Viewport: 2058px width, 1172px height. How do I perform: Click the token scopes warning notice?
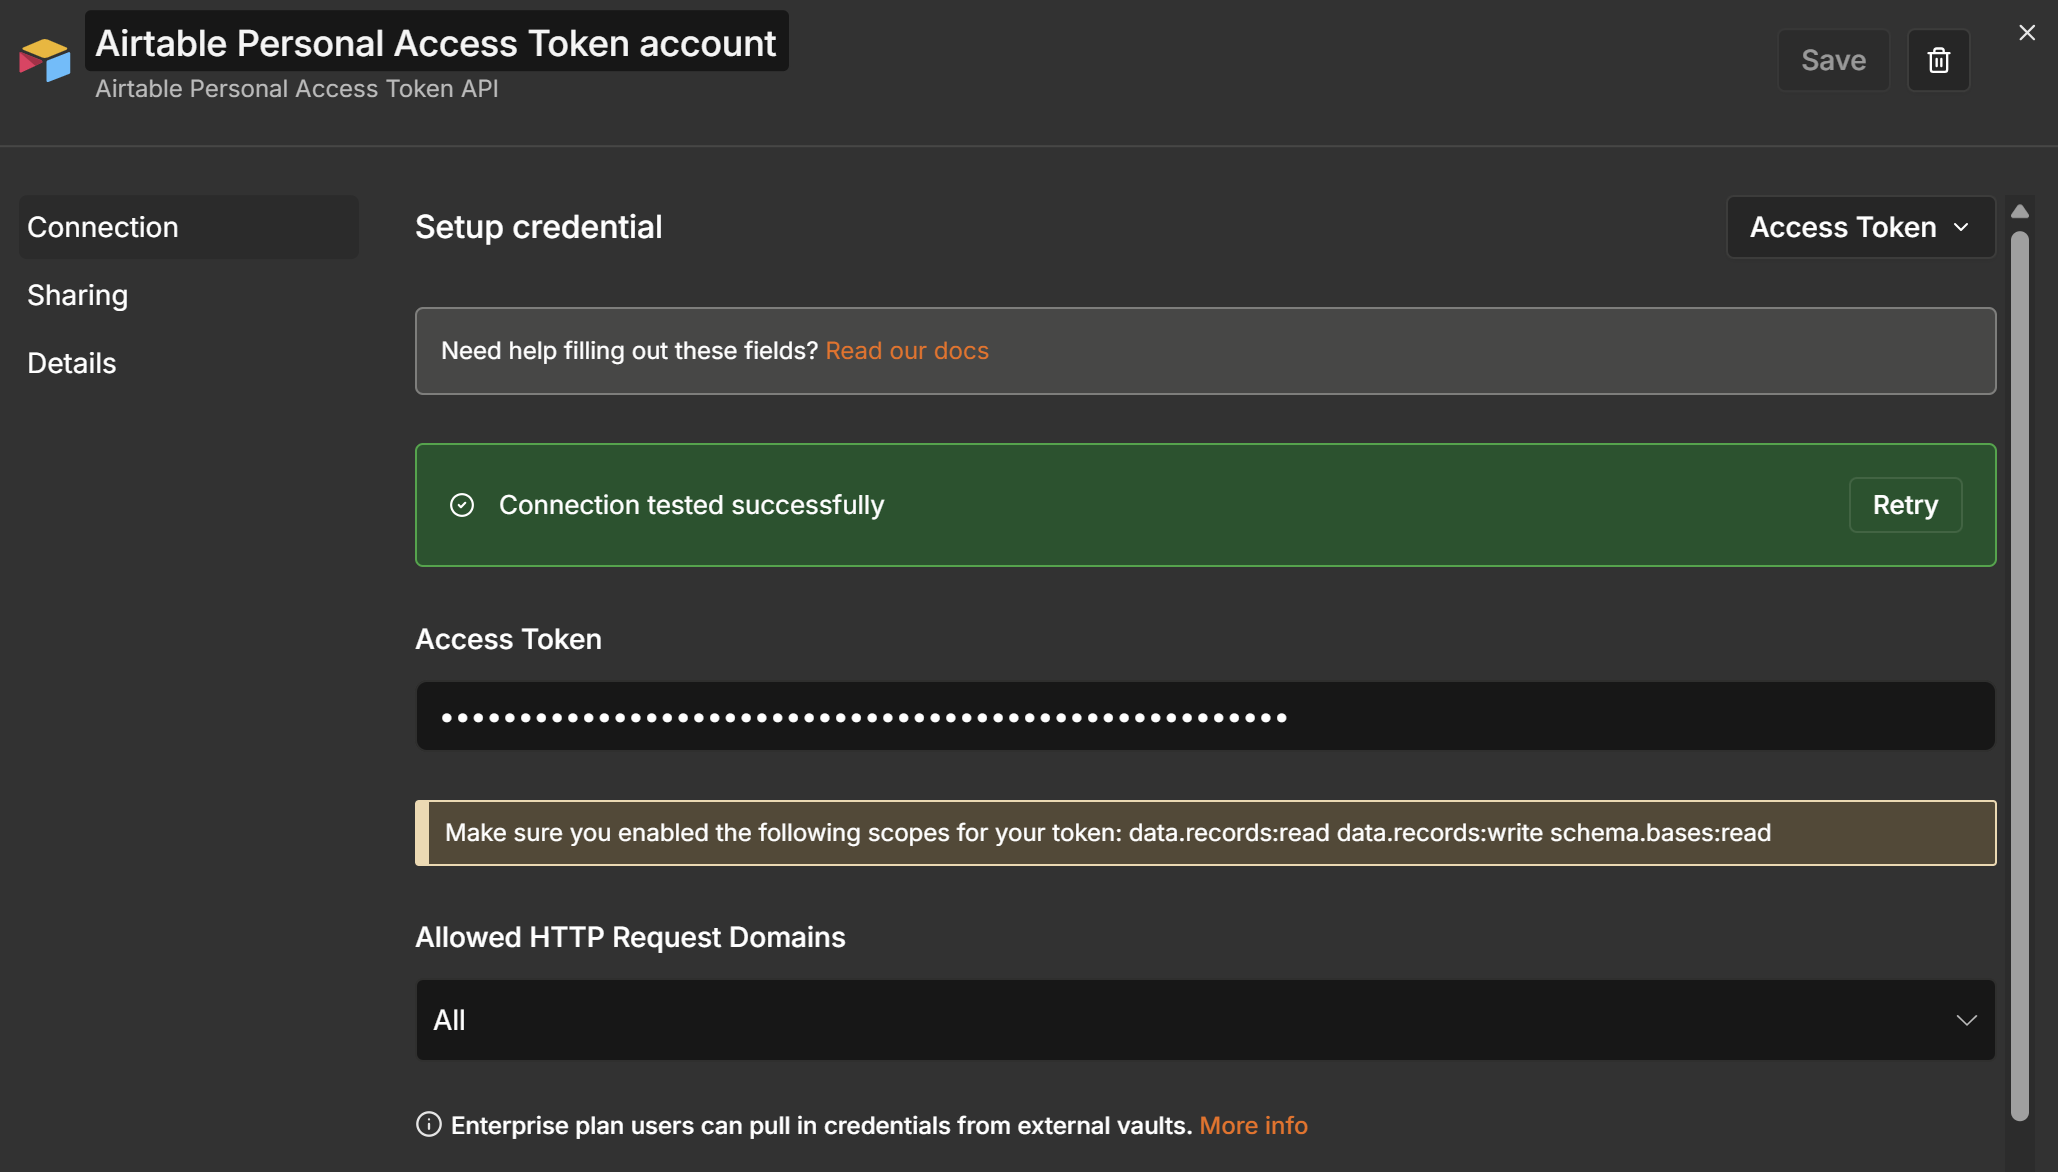click(x=1205, y=833)
